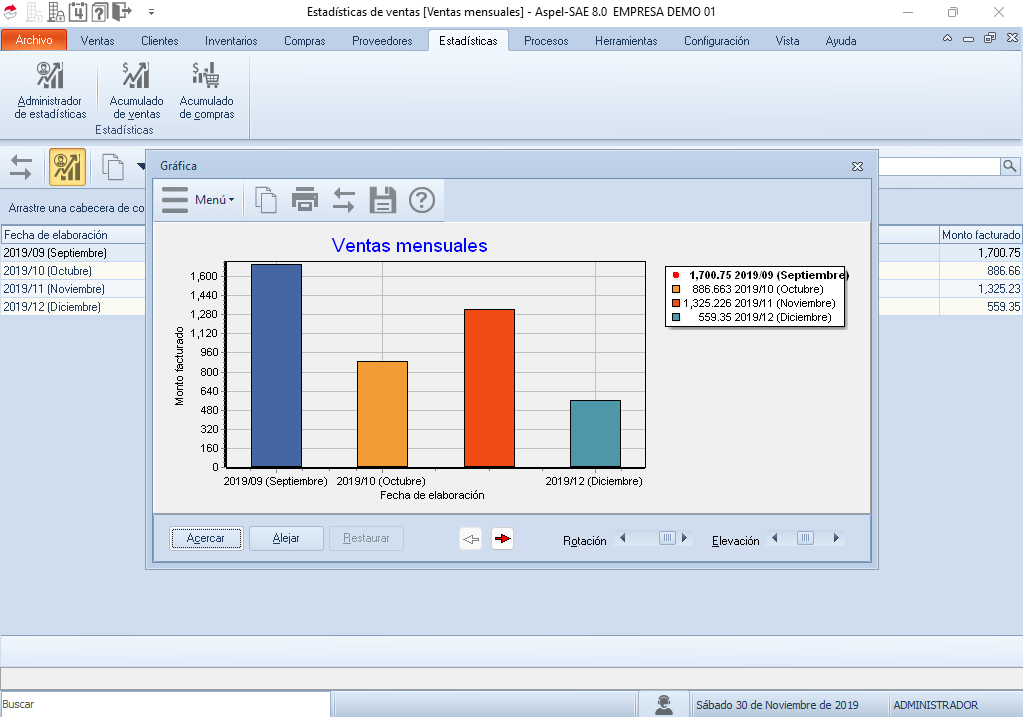This screenshot has height=717, width=1023.
Task: Click the Alejar button
Action: (x=286, y=538)
